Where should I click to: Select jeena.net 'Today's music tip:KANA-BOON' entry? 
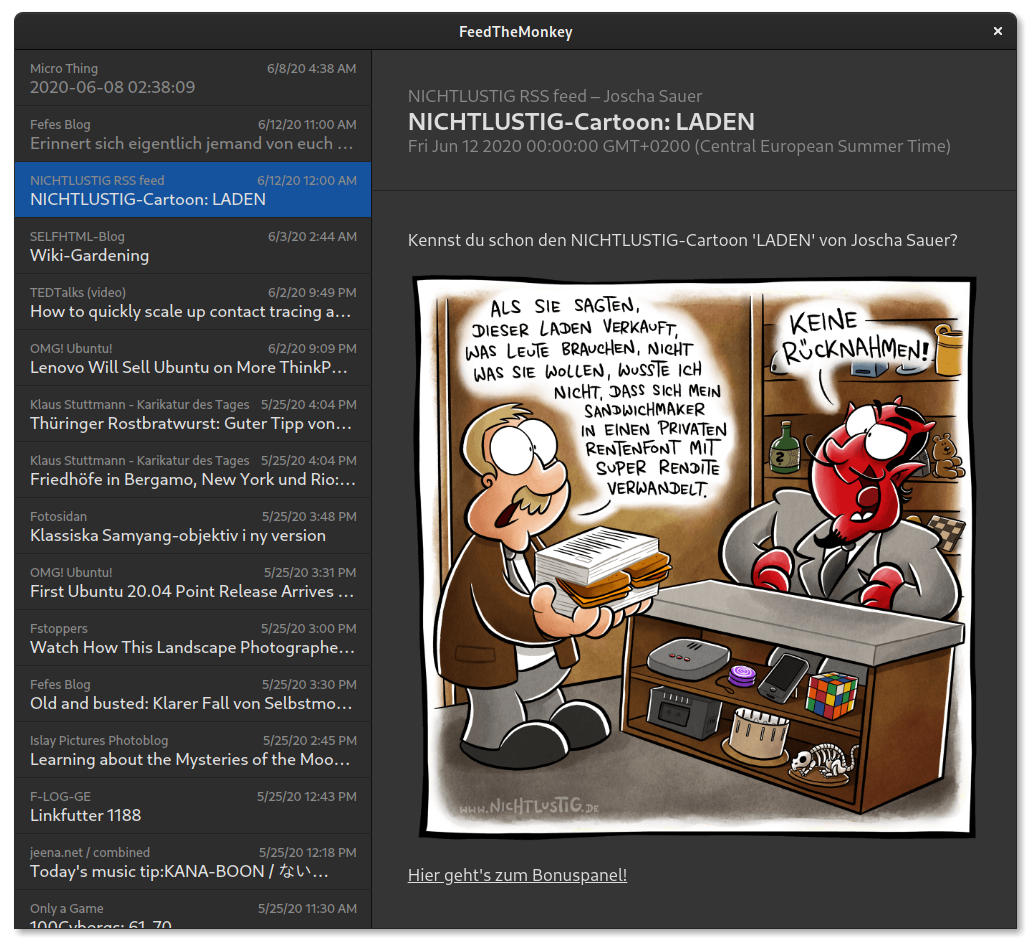pos(193,863)
